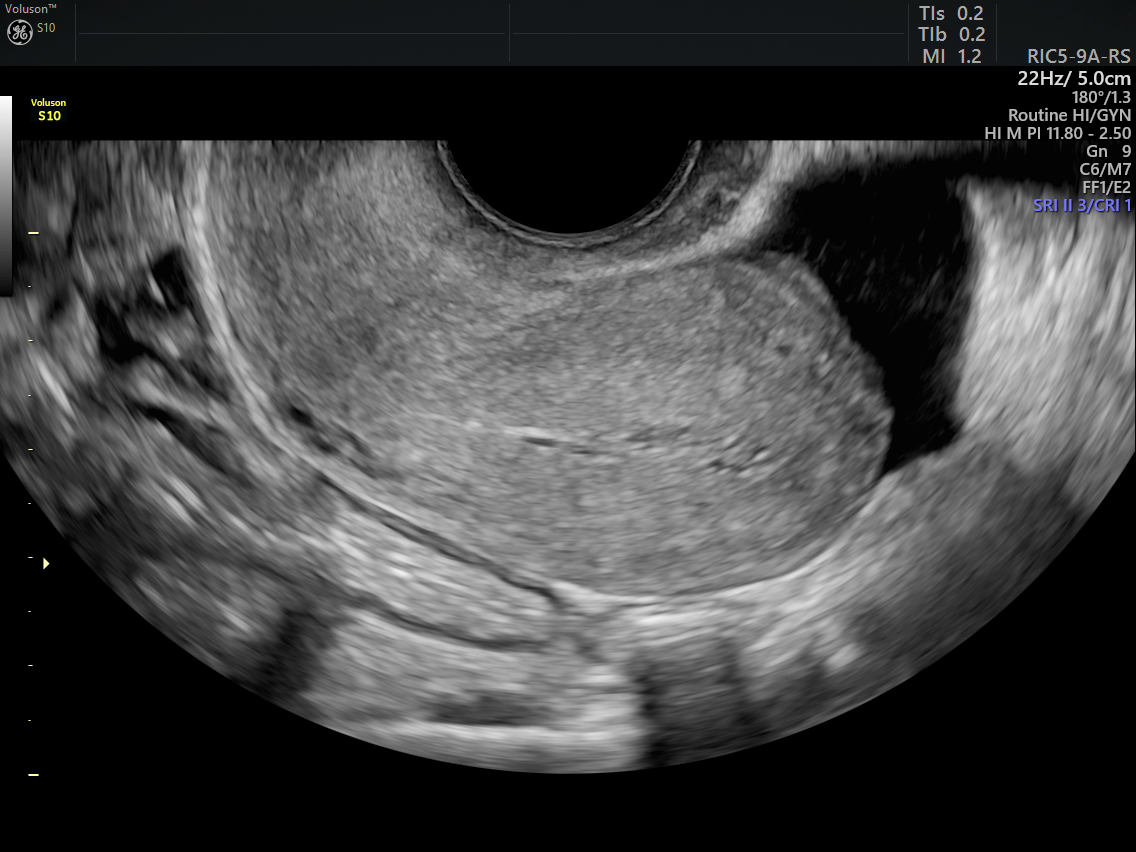Click 'HI M PI 11.80 - 2.50' text

pyautogui.click(x=1058, y=133)
